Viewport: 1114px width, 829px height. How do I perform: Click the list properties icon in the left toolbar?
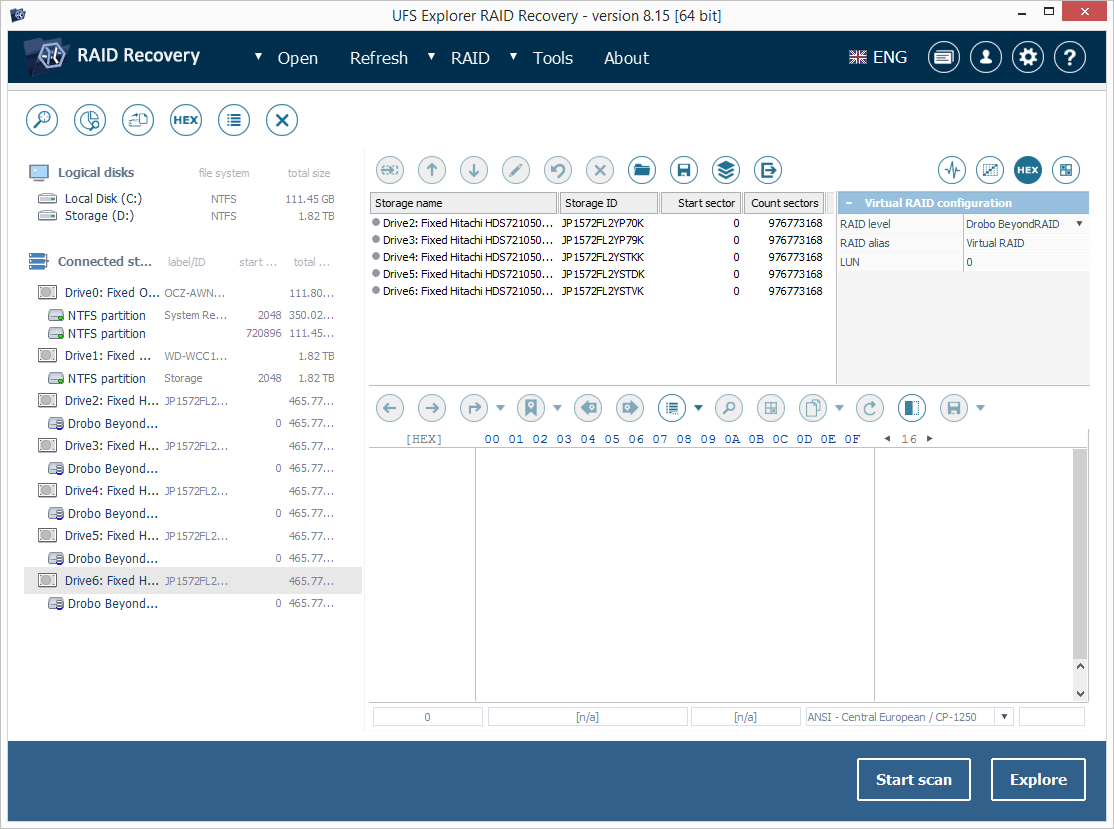coord(234,120)
